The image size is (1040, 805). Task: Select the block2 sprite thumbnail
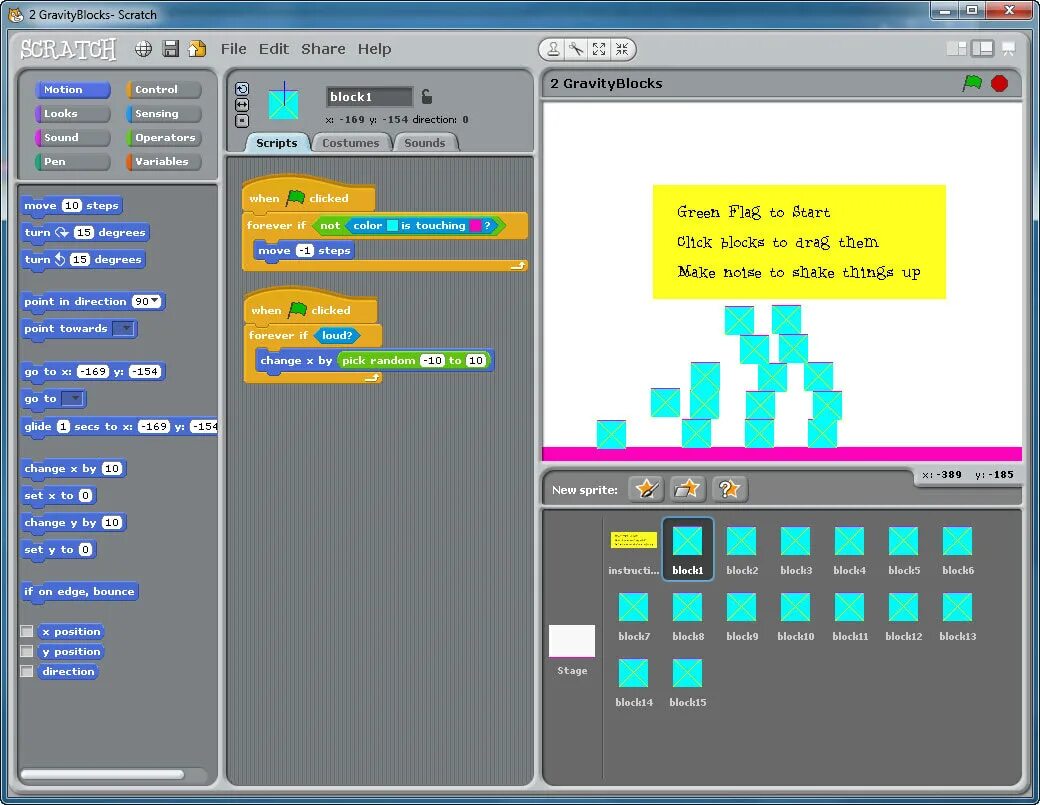click(742, 550)
